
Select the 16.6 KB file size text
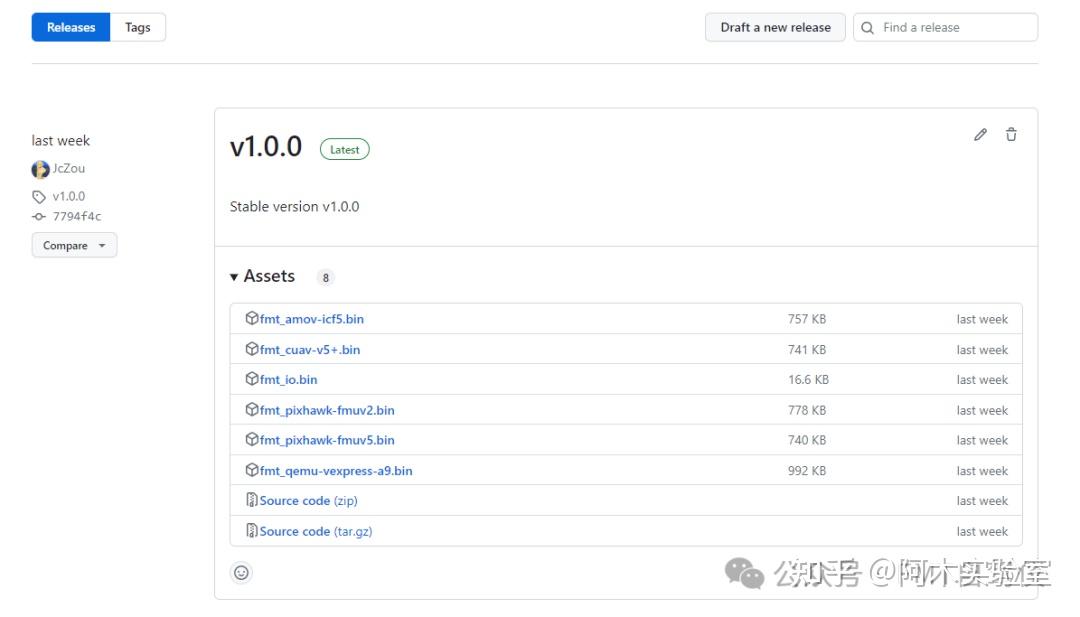(809, 379)
